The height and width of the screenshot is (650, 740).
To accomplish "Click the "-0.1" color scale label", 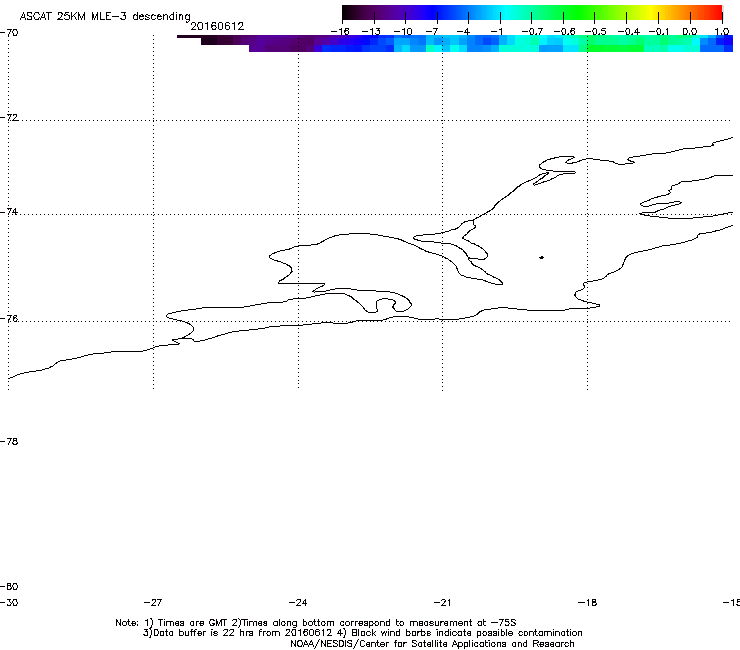I will click(659, 32).
